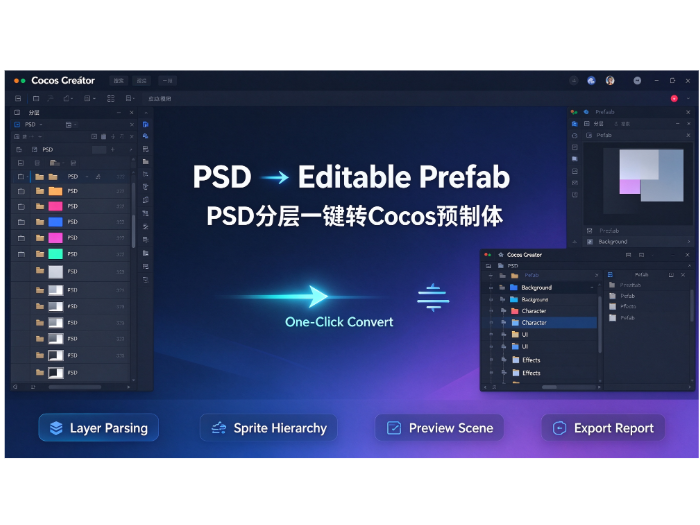The width and height of the screenshot is (700, 525).
Task: Select the UI item with the yellow folder
Action: (541, 334)
